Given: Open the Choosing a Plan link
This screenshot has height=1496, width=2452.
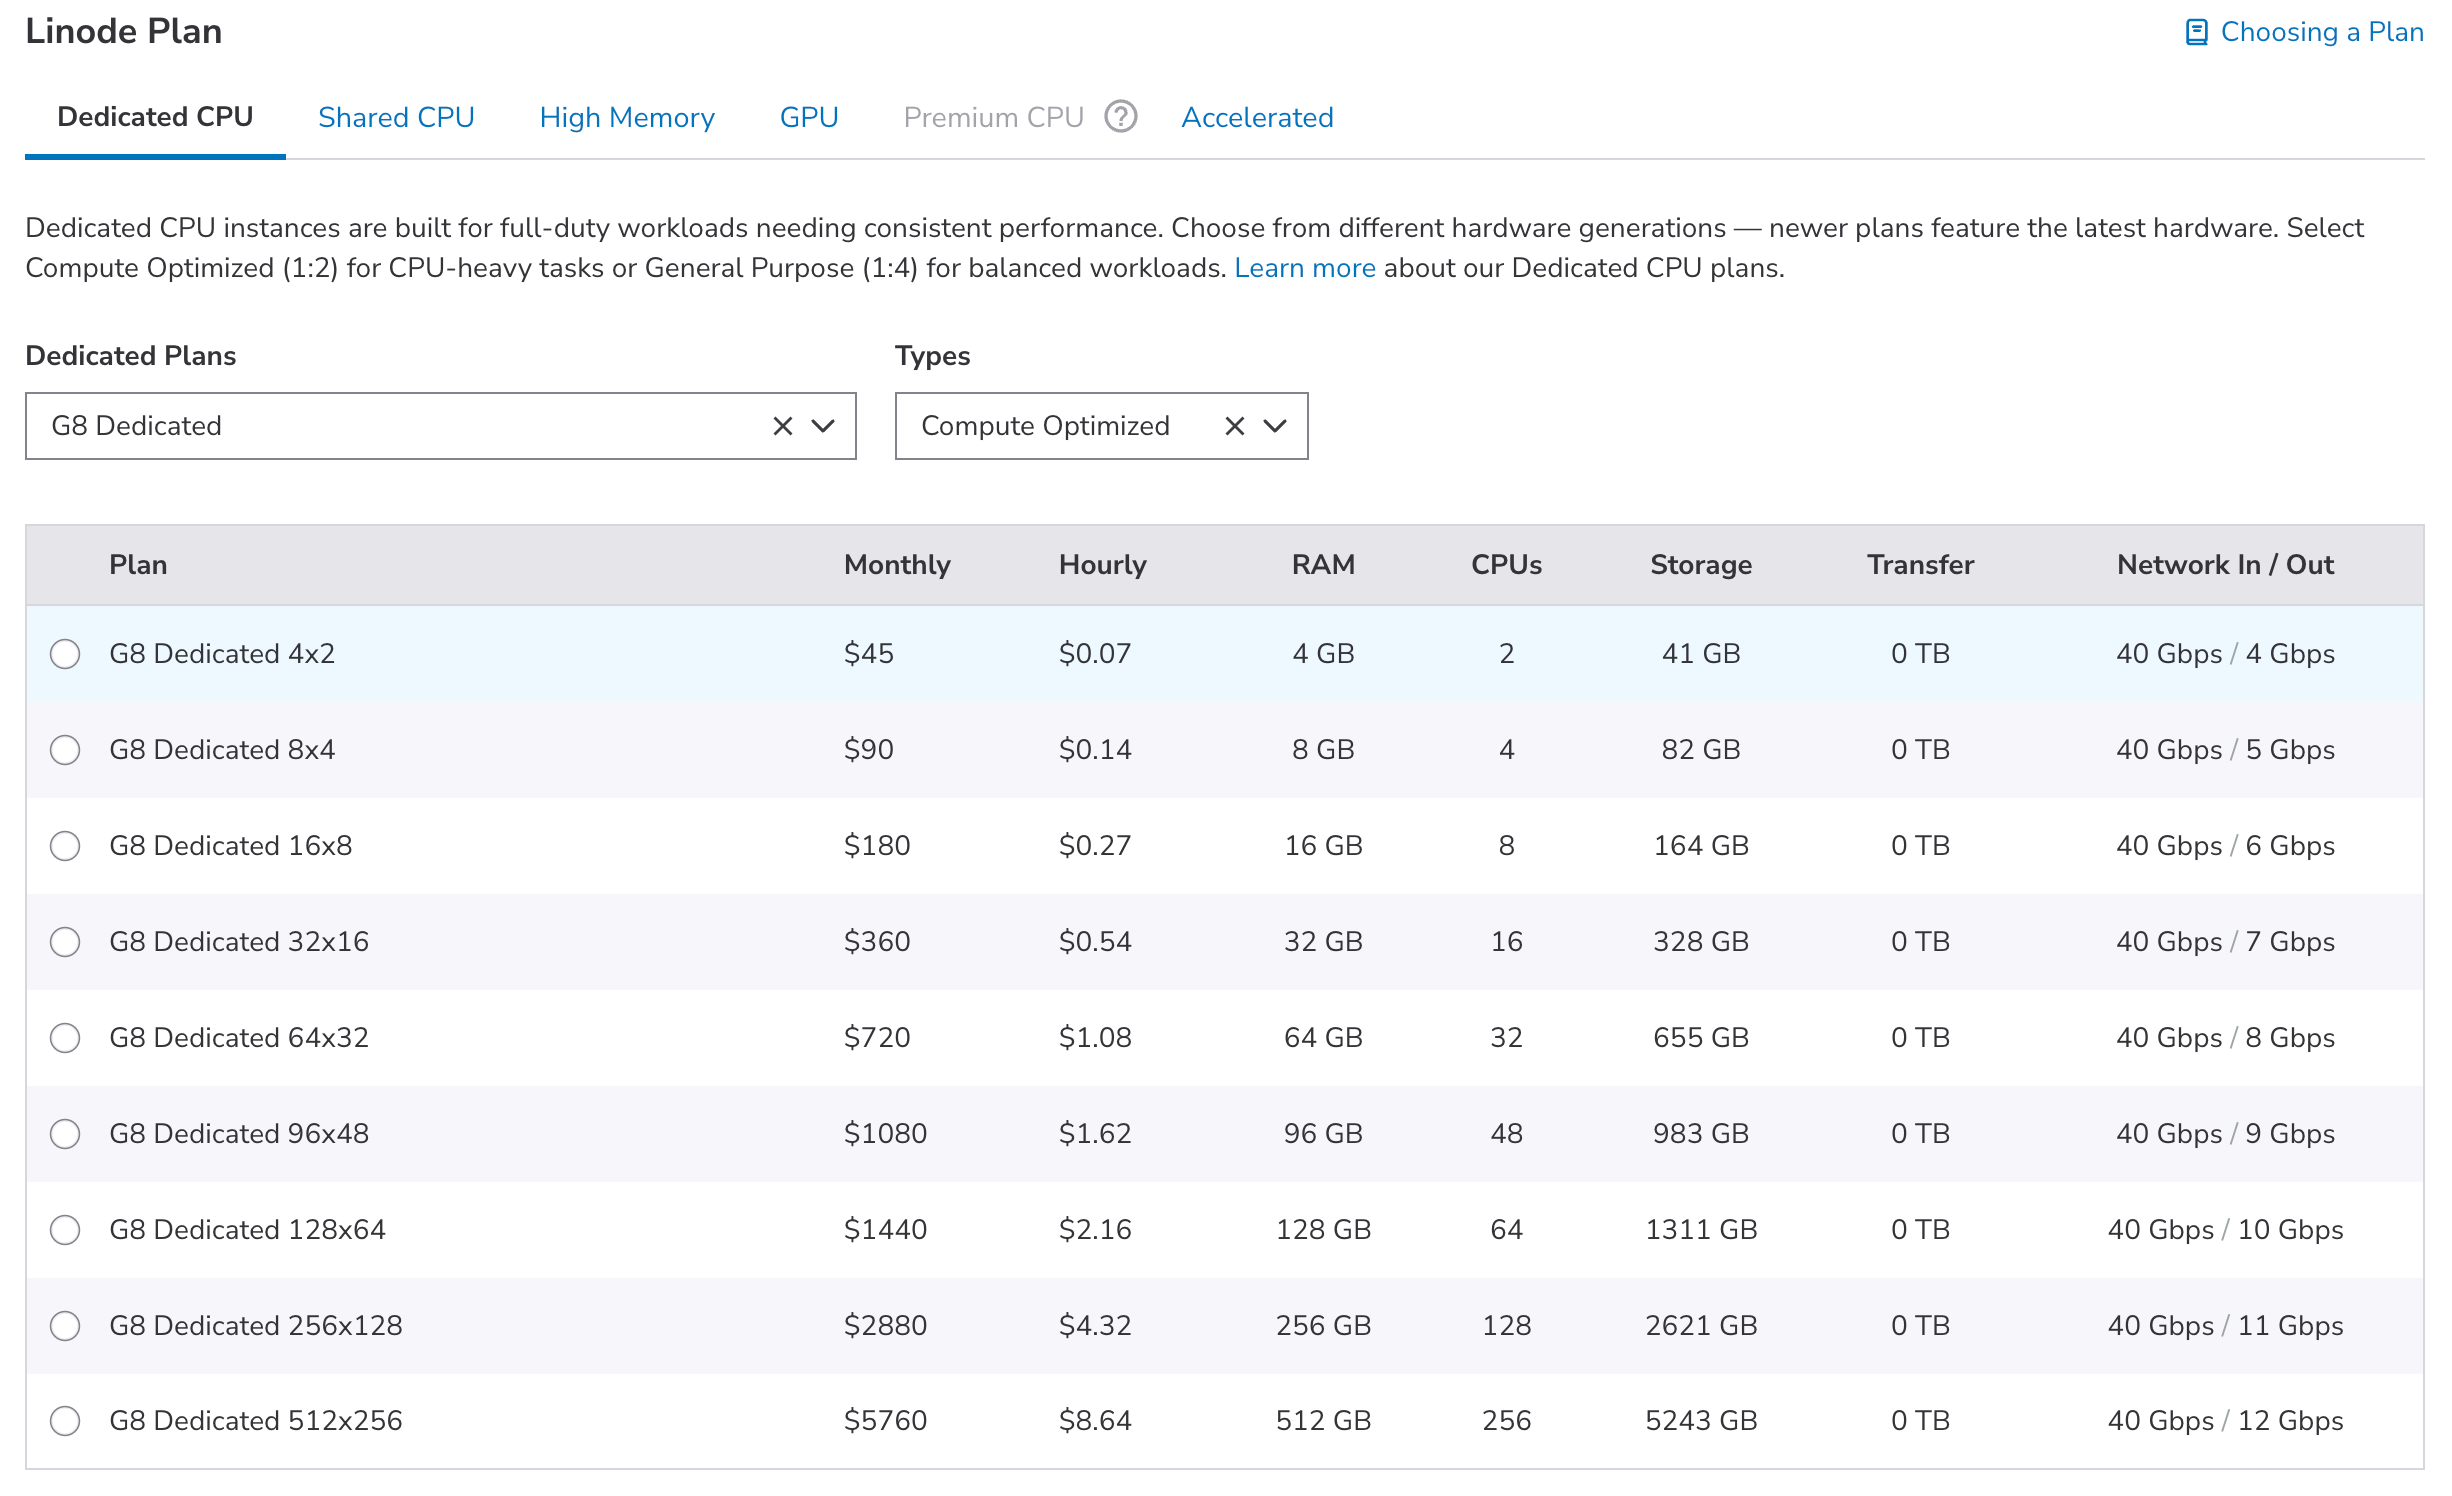Looking at the screenshot, I should coord(2322,32).
